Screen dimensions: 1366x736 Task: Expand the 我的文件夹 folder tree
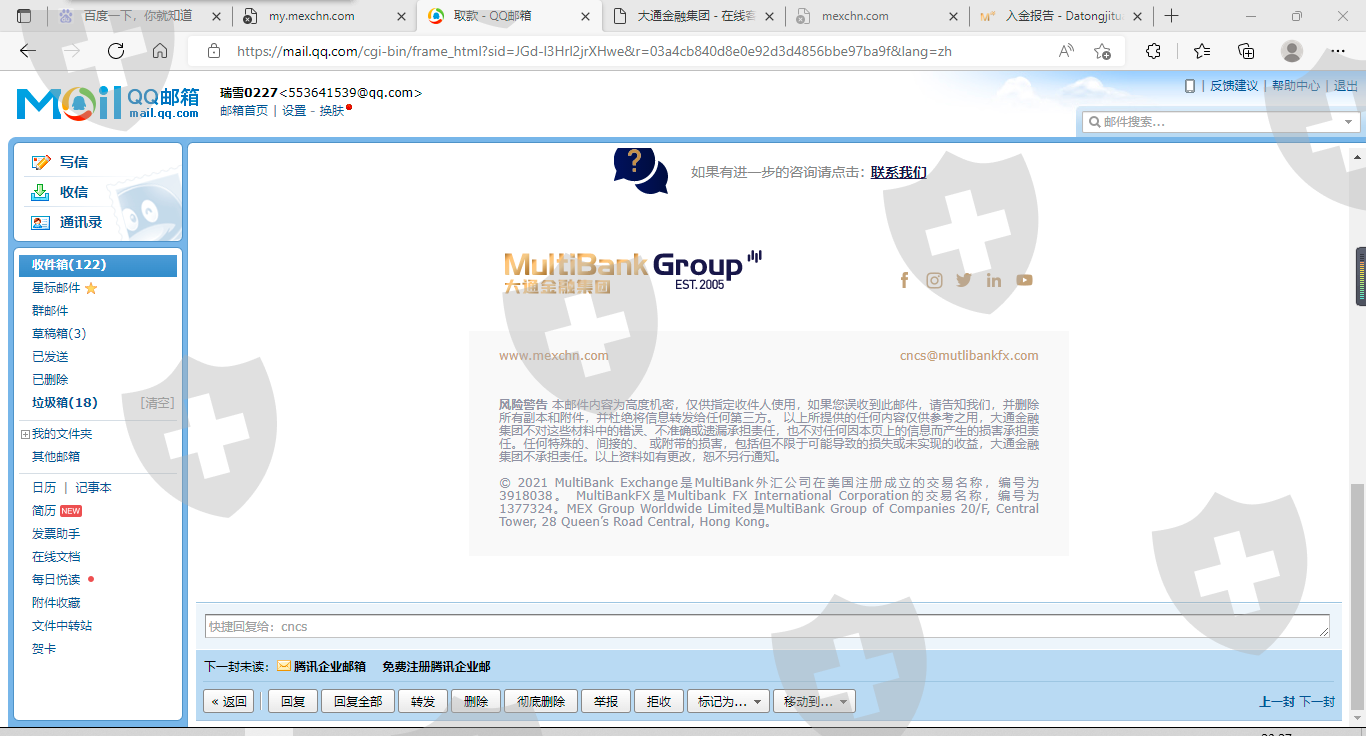point(25,434)
